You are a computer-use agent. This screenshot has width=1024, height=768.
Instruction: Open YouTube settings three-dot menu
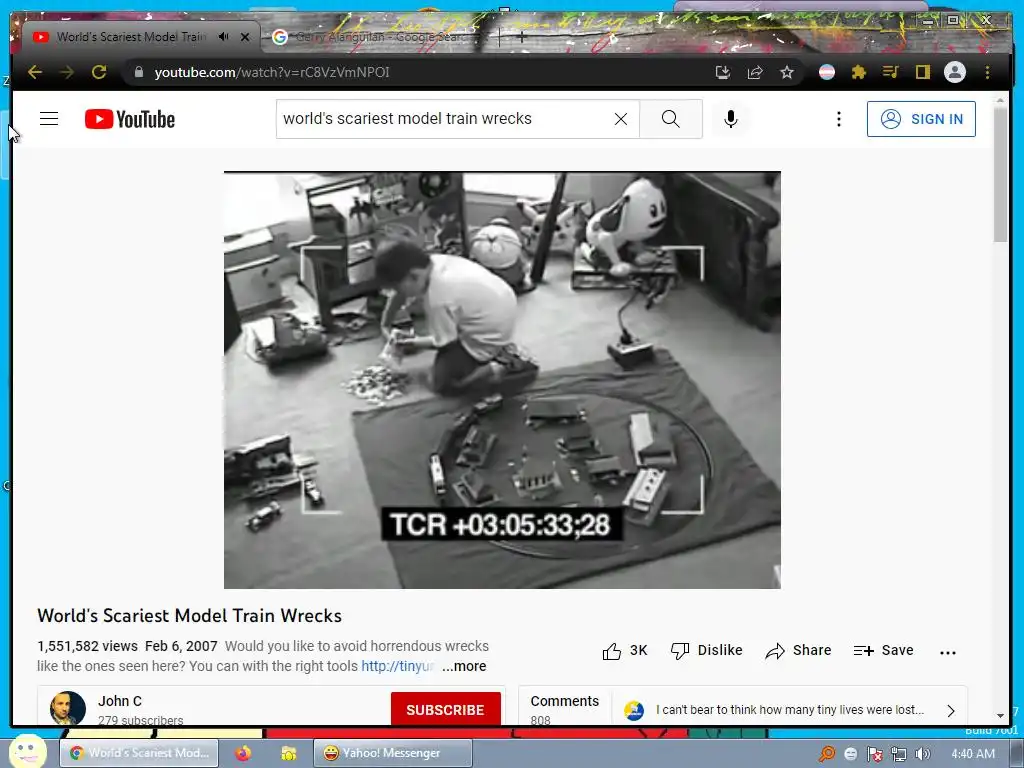click(x=839, y=119)
